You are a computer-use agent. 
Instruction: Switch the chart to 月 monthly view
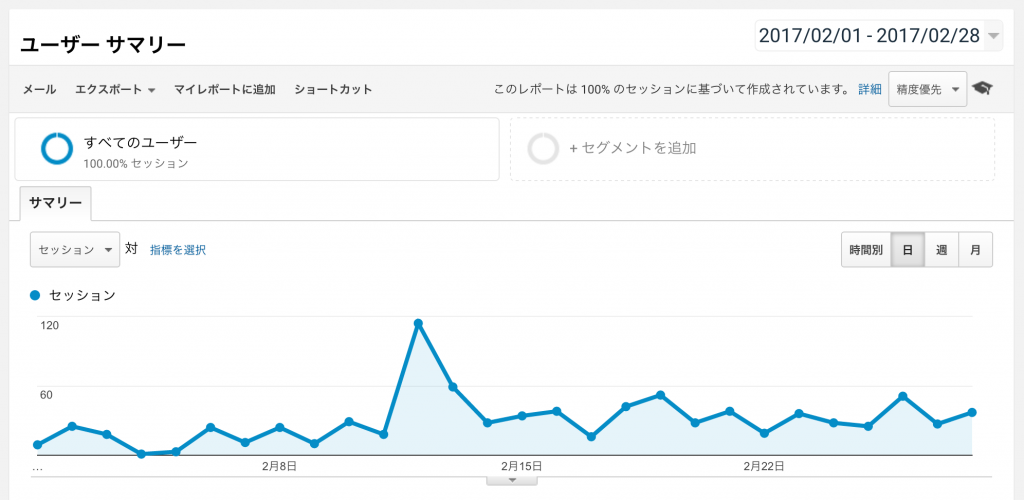pyautogui.click(x=975, y=250)
